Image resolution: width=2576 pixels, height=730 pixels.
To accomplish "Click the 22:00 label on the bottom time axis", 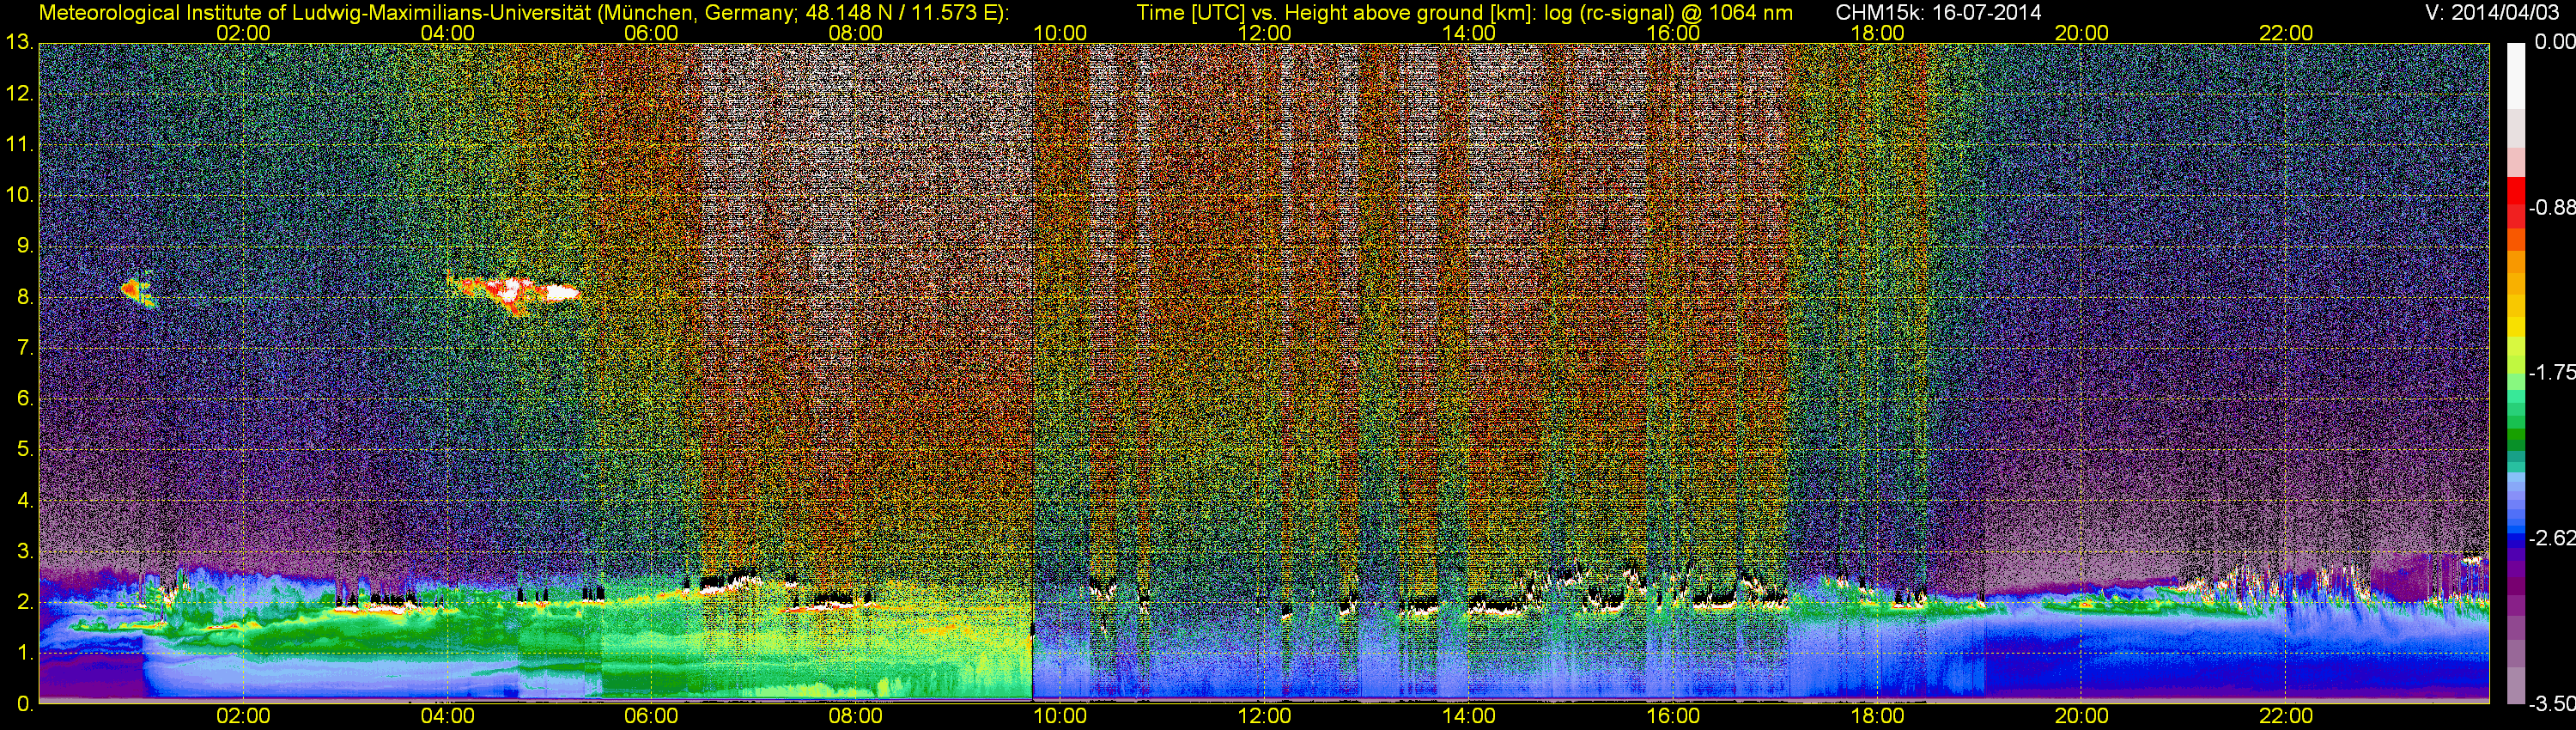I will click(2285, 716).
